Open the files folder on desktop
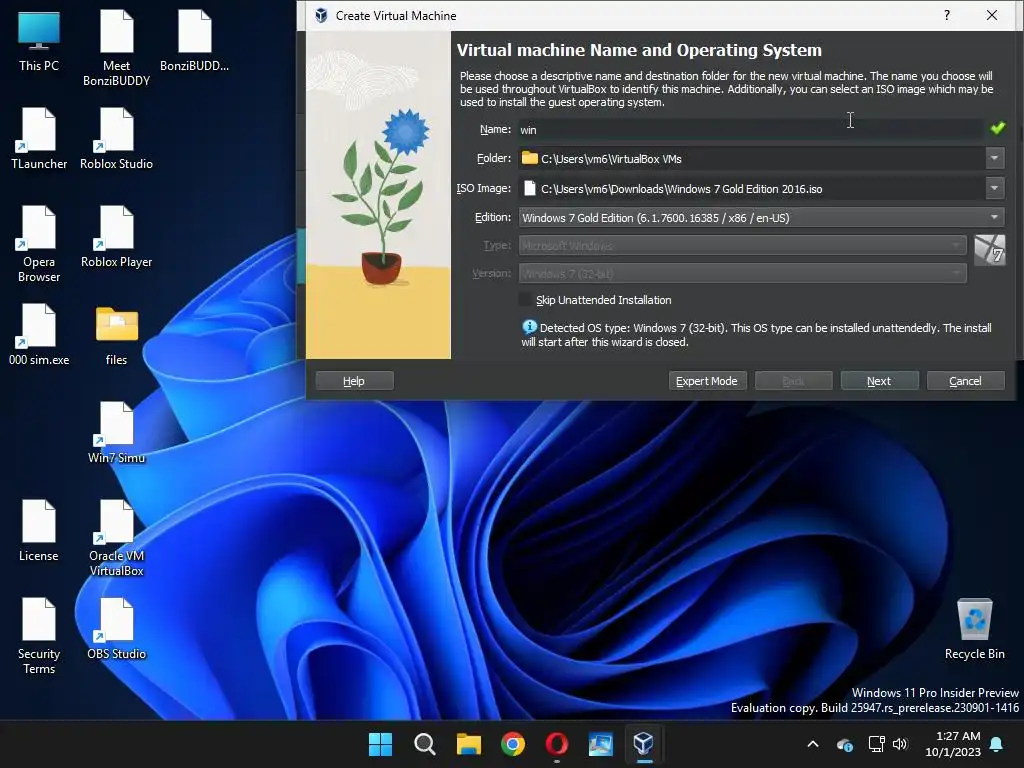 coord(116,334)
